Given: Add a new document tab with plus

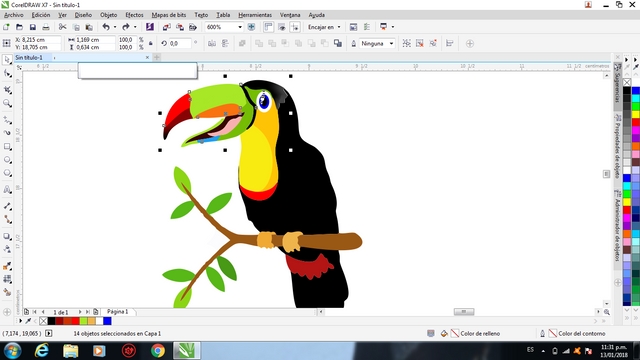Looking at the screenshot, I should pyautogui.click(x=157, y=58).
